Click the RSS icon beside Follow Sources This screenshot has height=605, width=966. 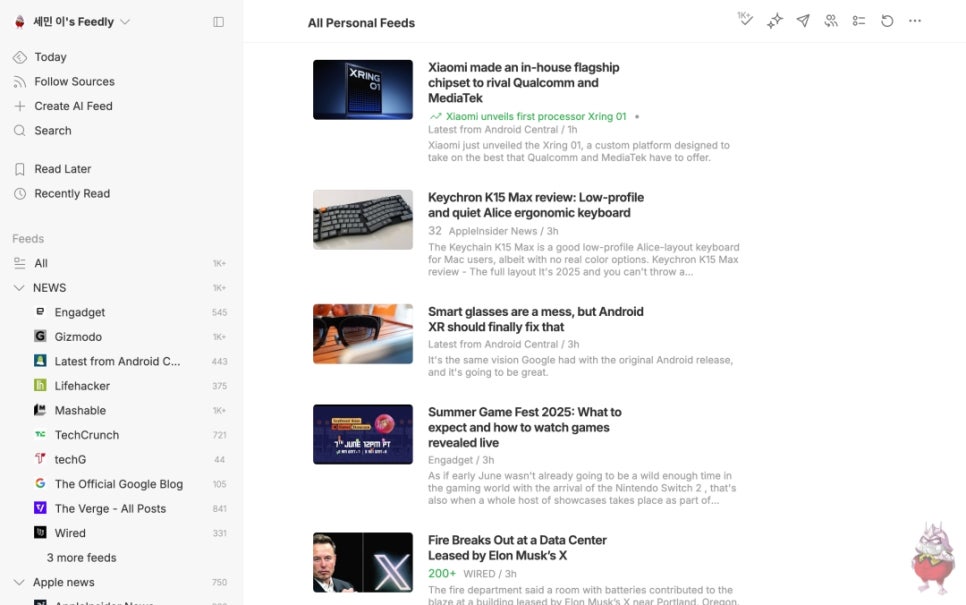(x=20, y=82)
